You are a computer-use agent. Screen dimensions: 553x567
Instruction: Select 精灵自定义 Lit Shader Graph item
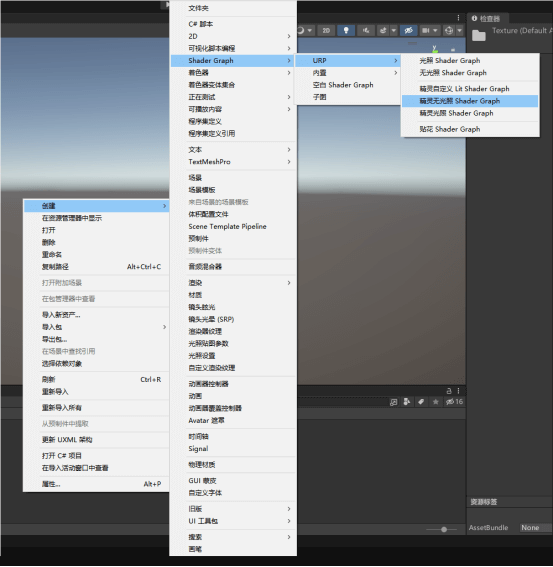[x=470, y=89]
